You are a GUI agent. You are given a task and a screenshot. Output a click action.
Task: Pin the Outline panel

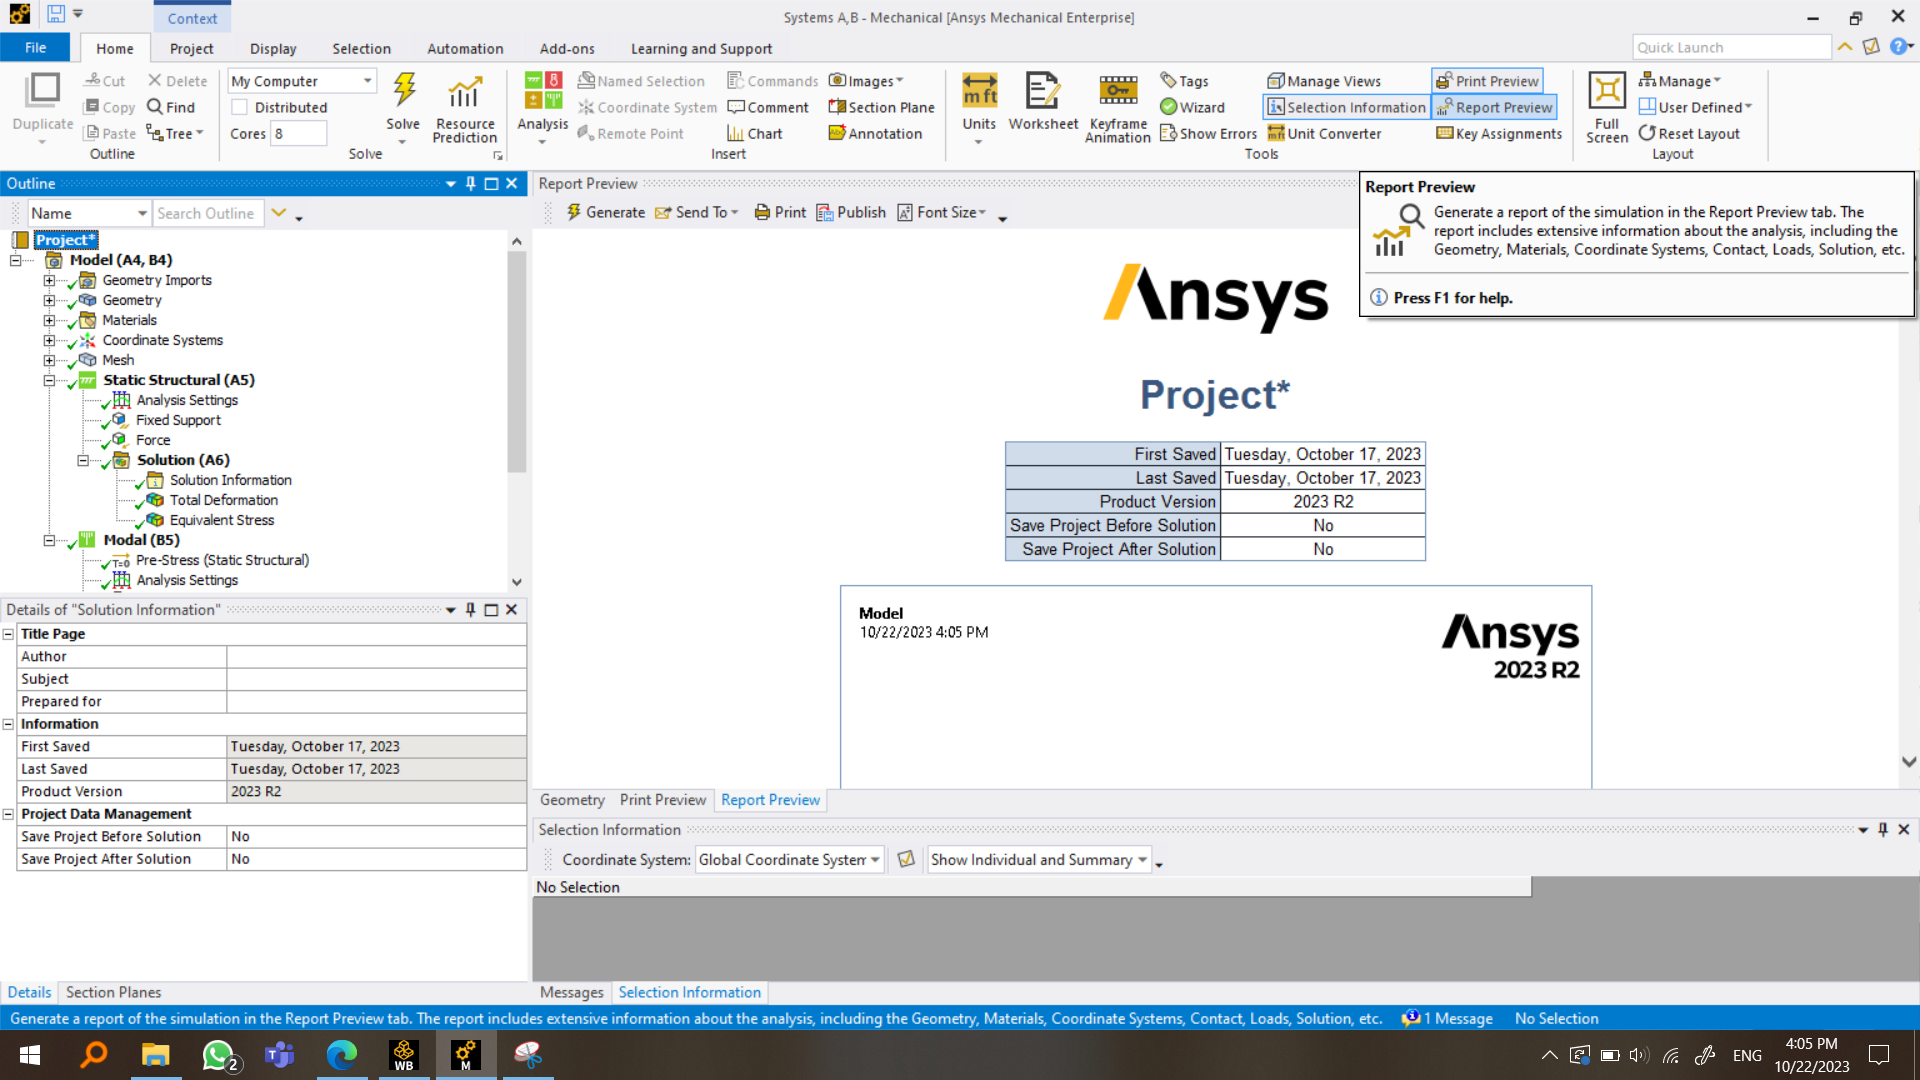[470, 183]
